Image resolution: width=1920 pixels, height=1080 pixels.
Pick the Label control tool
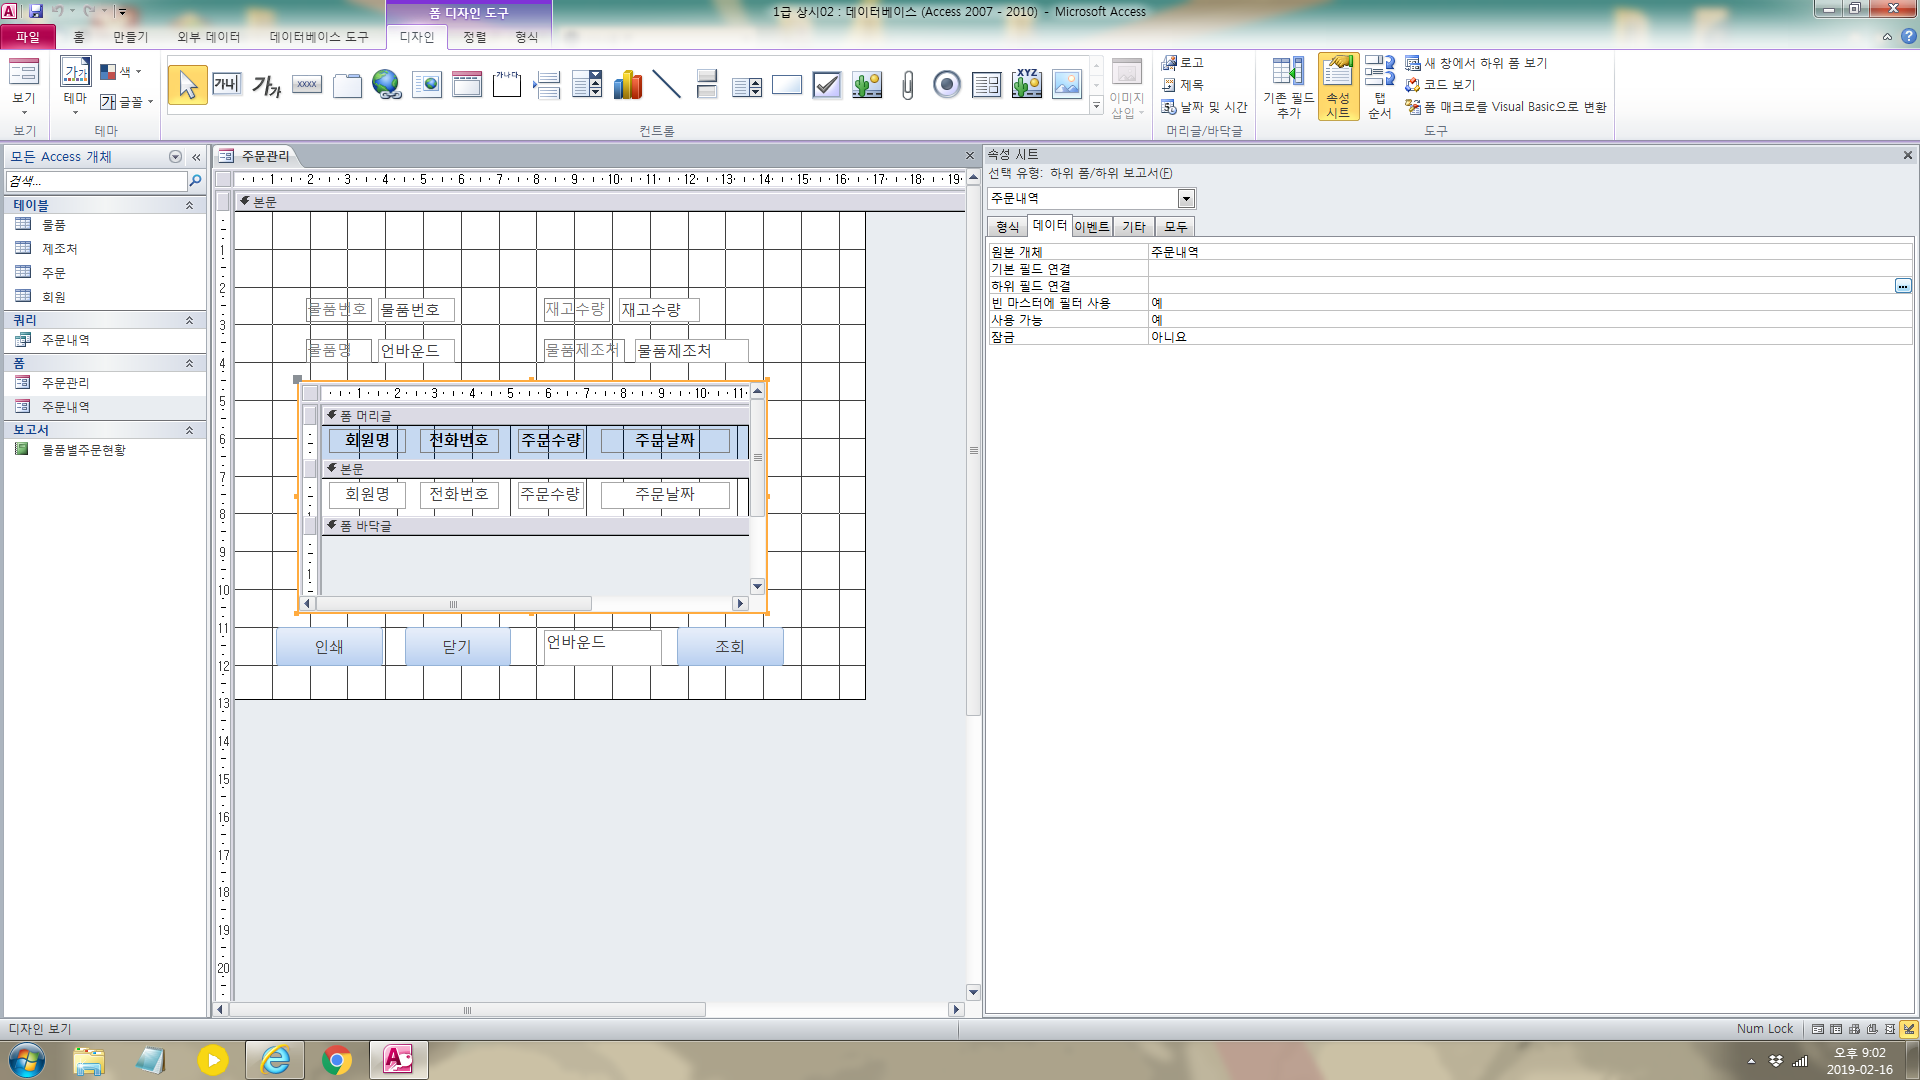[x=266, y=85]
